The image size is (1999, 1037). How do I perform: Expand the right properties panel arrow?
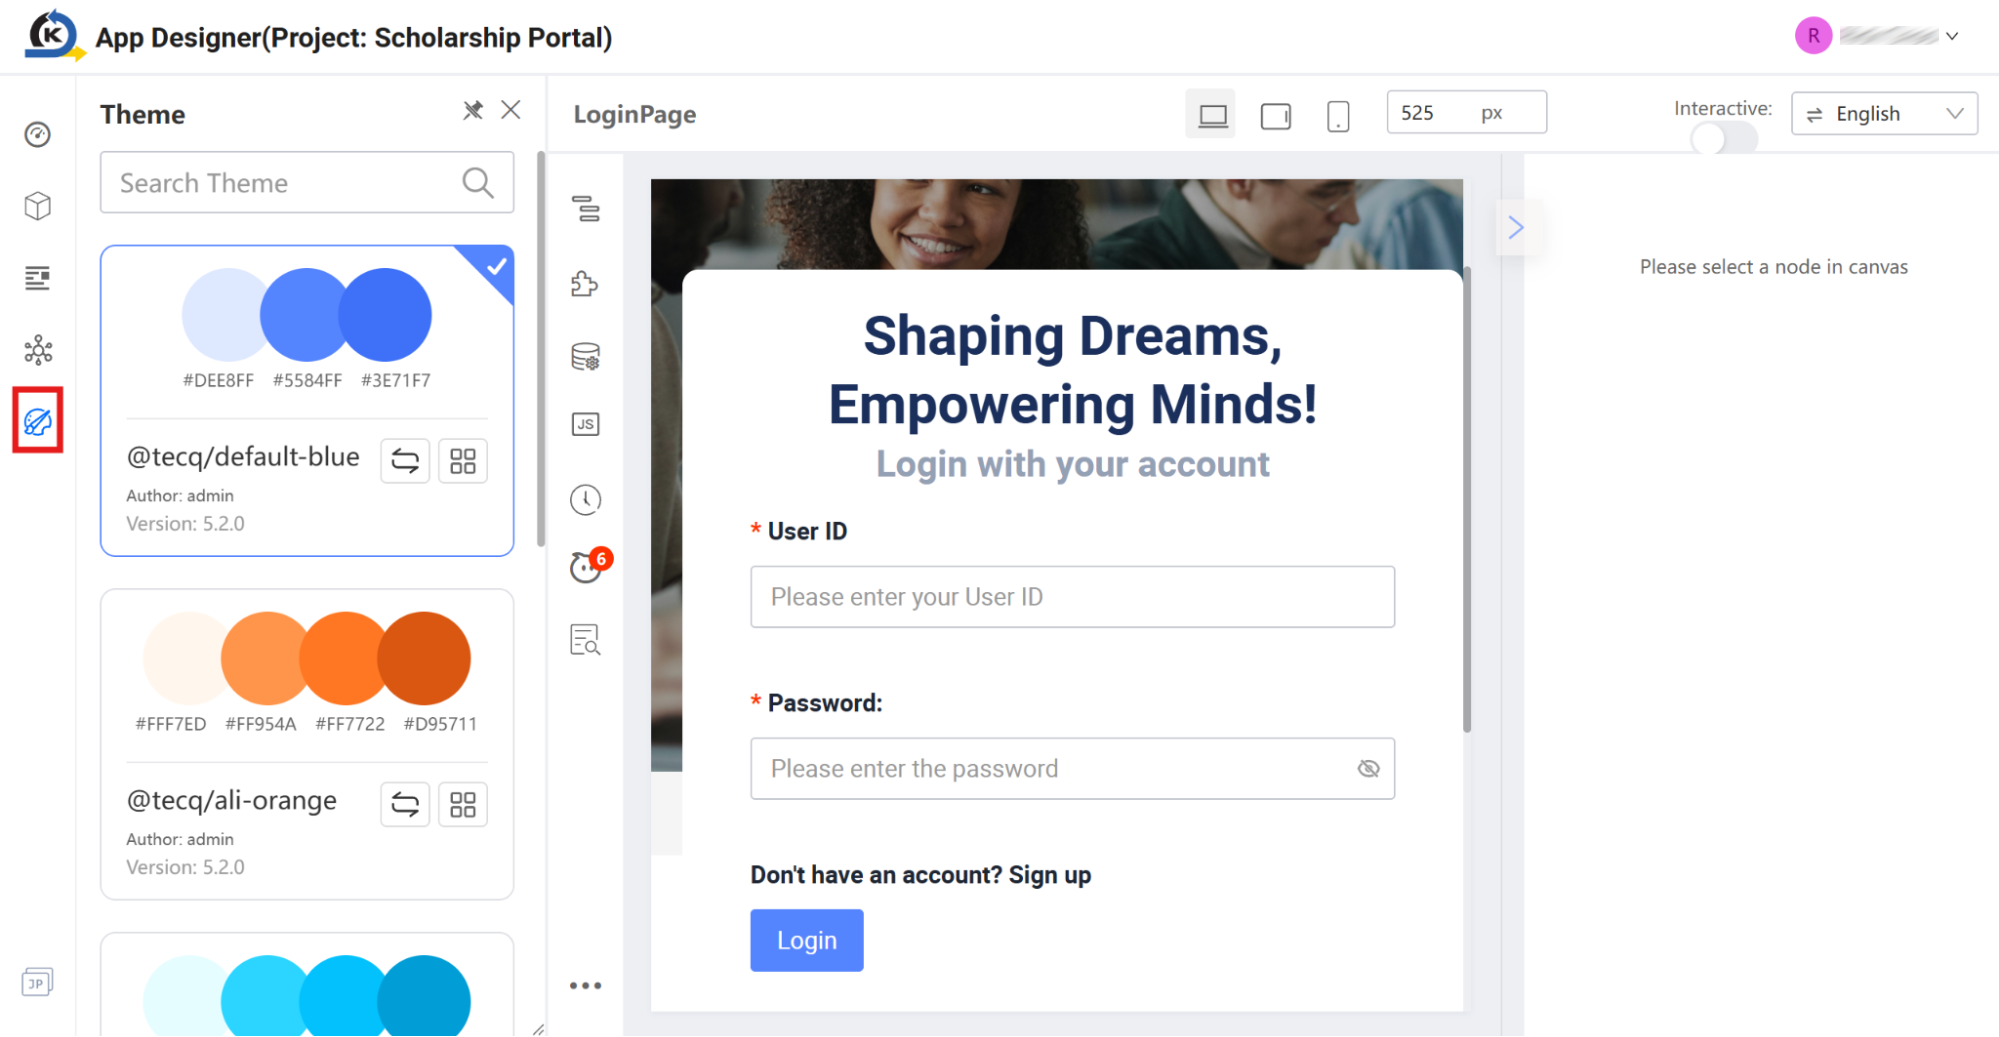pos(1516,228)
